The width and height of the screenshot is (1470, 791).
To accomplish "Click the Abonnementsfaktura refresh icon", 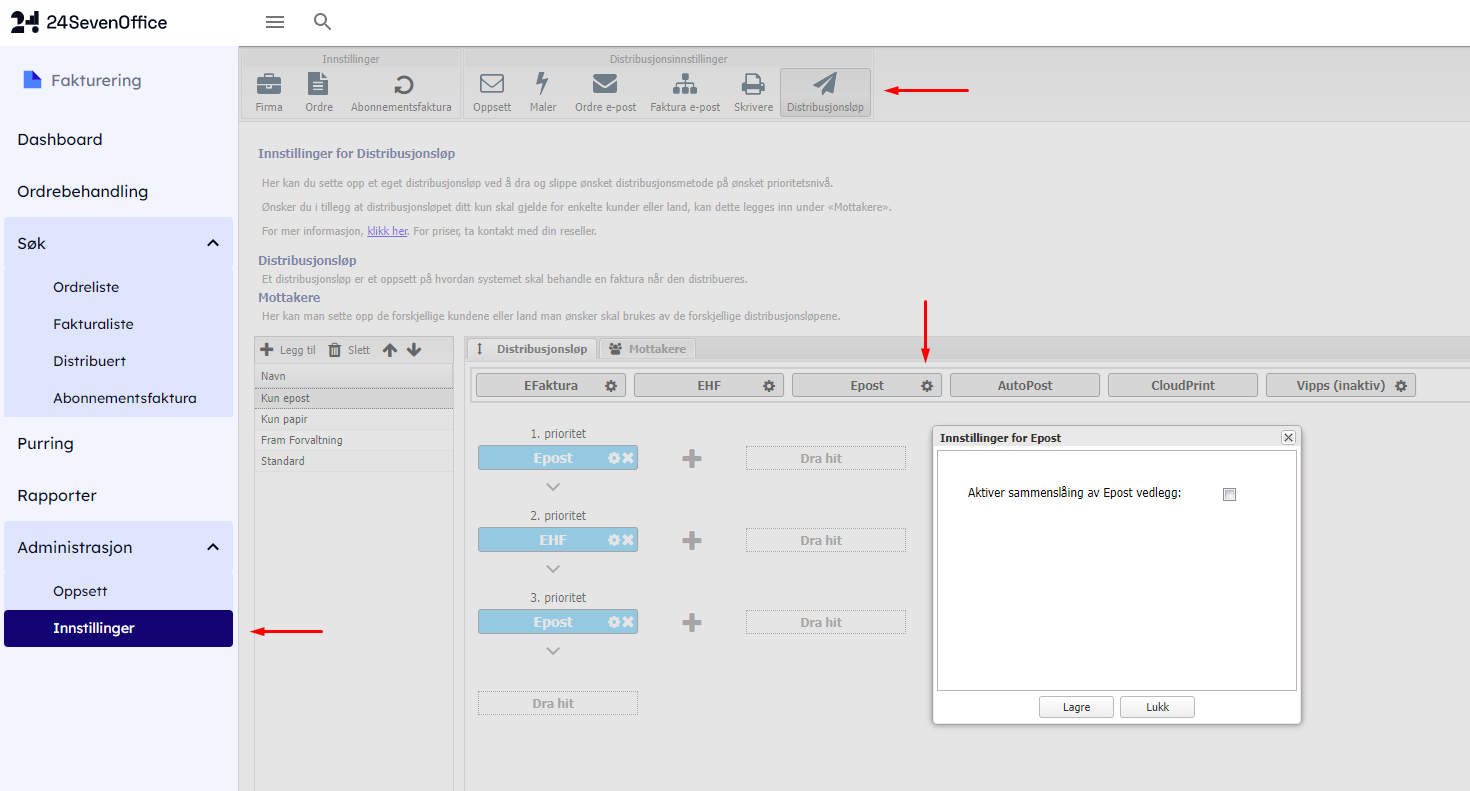I will (401, 84).
